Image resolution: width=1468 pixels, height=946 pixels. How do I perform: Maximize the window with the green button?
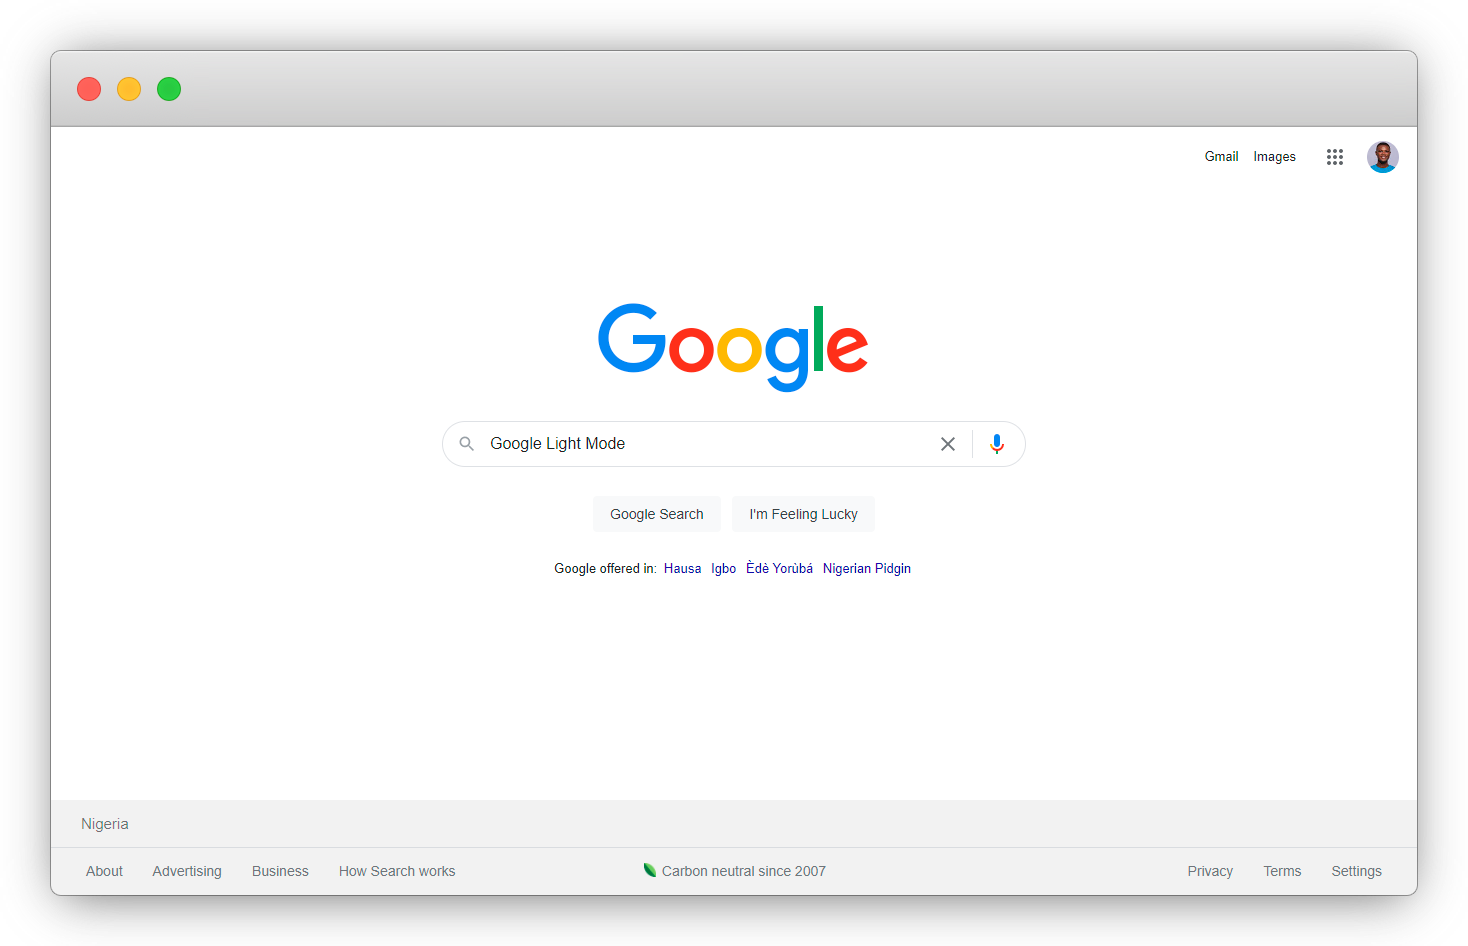[x=169, y=89]
